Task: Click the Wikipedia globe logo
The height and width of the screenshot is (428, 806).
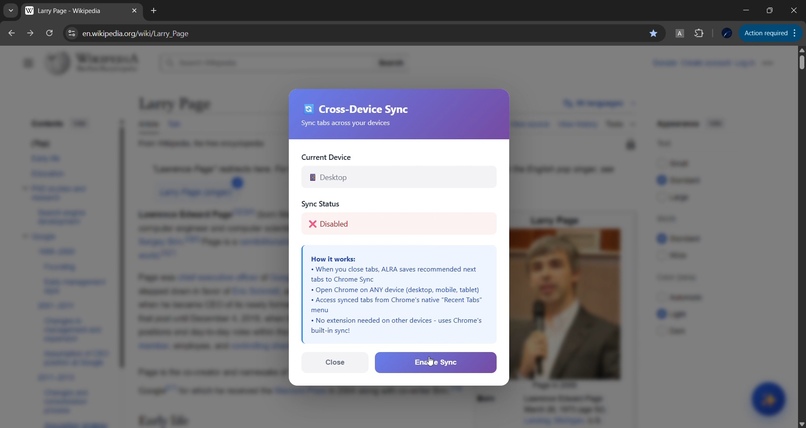Action: coord(58,63)
